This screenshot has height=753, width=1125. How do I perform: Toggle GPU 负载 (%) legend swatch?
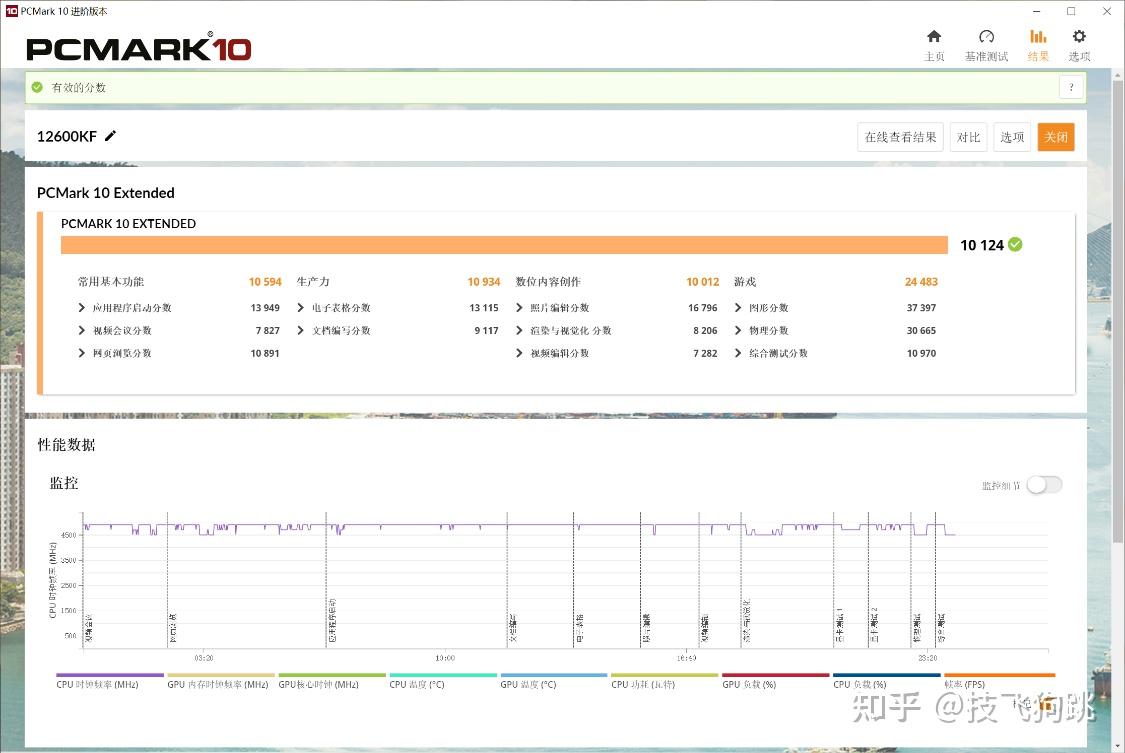coord(776,675)
